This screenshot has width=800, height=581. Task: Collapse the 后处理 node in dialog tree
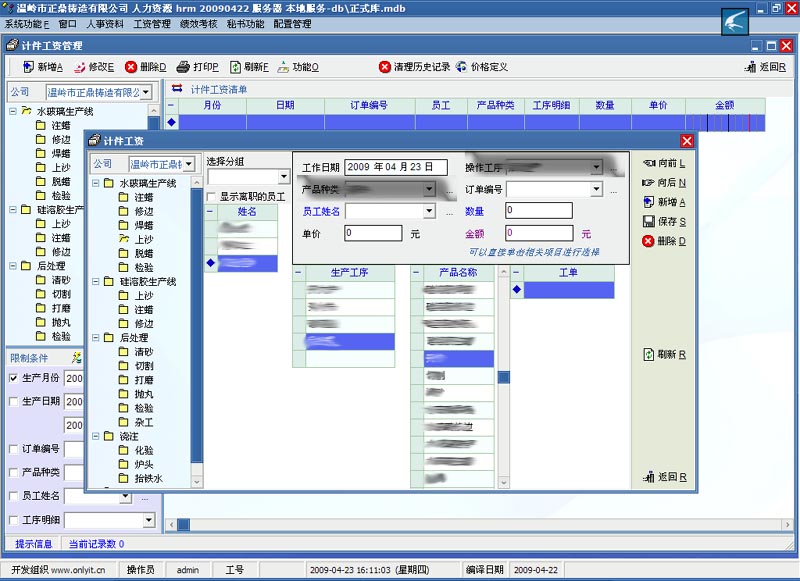click(95, 338)
